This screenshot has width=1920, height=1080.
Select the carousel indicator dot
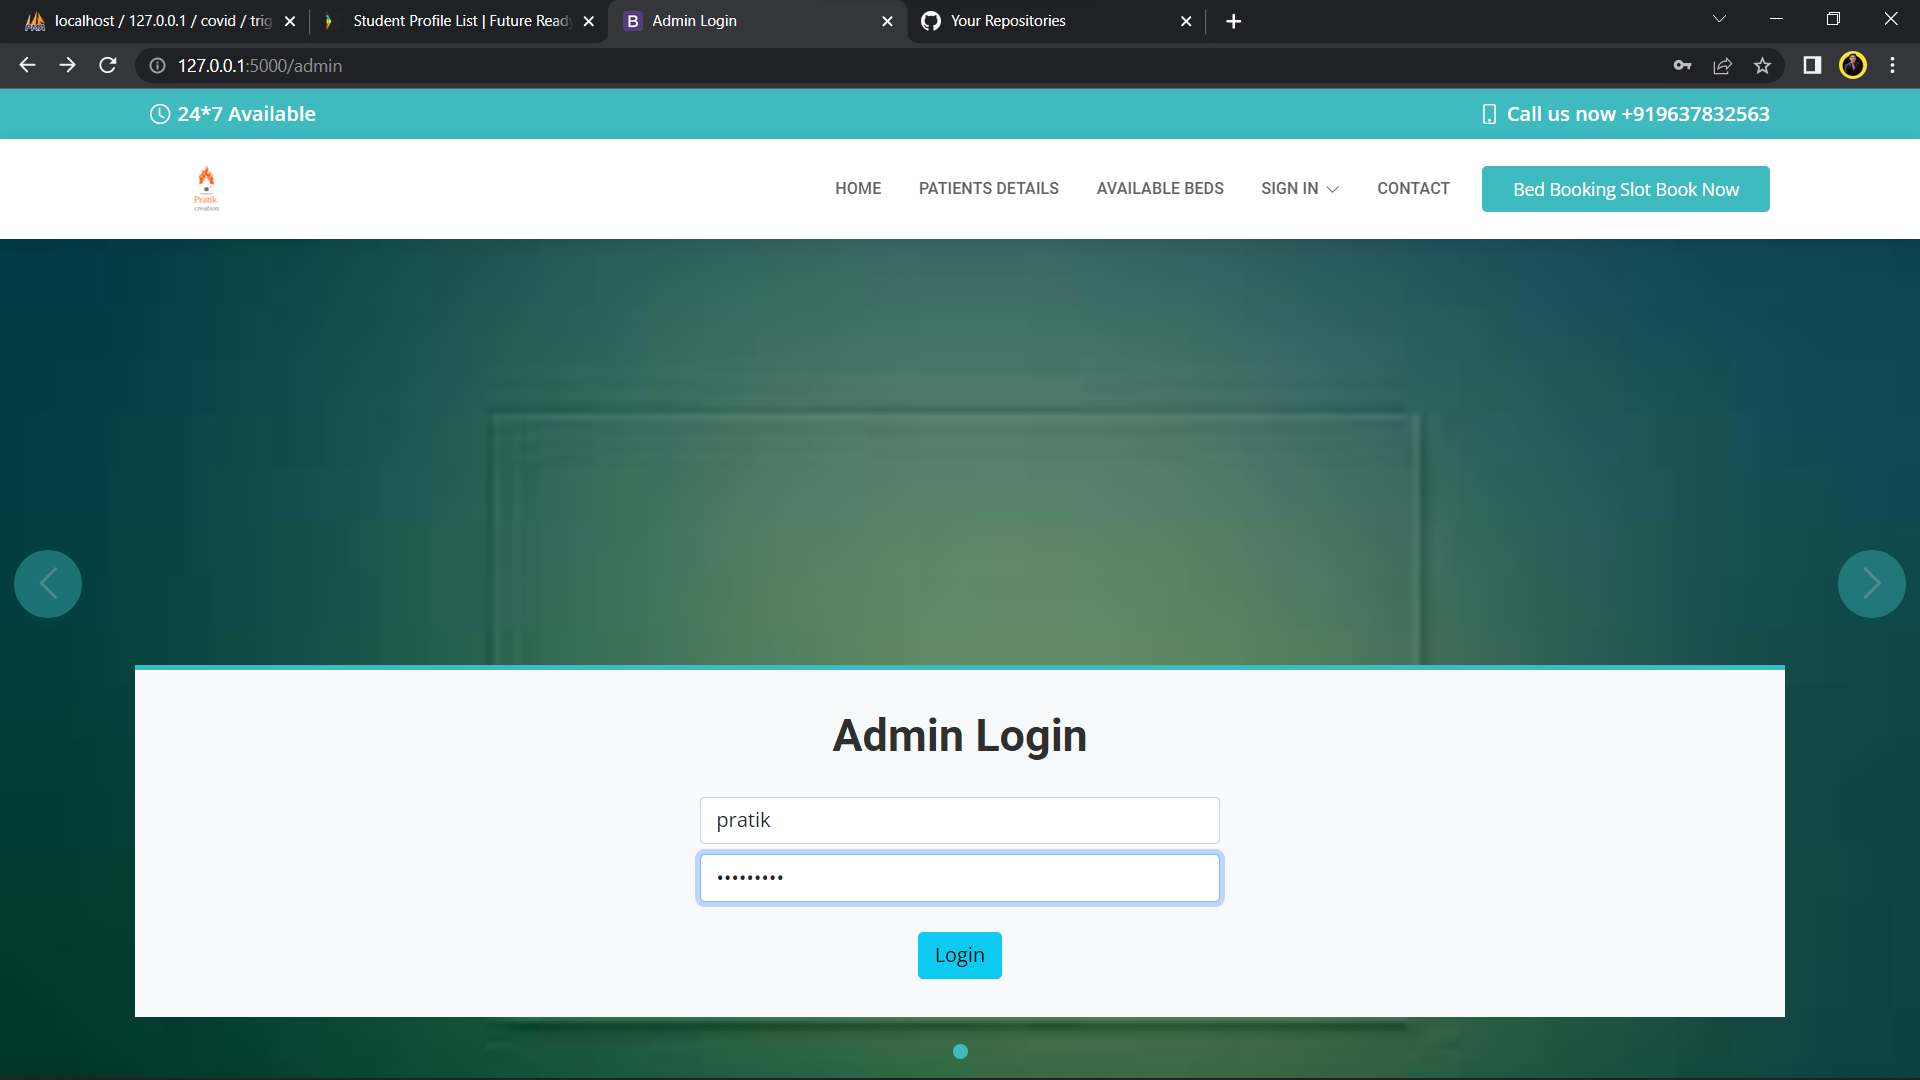960,1051
